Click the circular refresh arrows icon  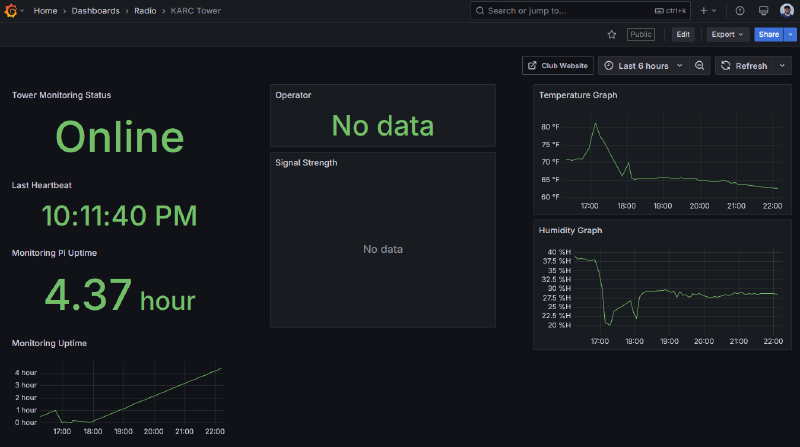[726, 65]
